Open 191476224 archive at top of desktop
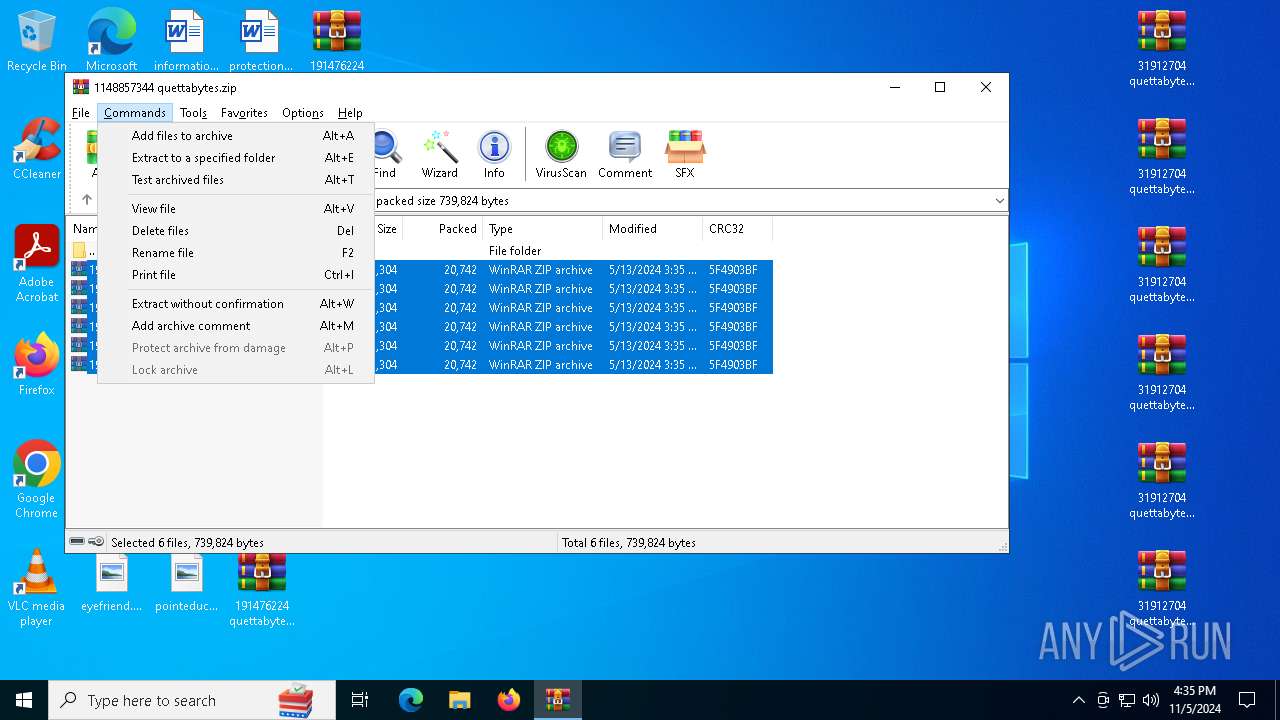The height and width of the screenshot is (720, 1280). (336, 41)
